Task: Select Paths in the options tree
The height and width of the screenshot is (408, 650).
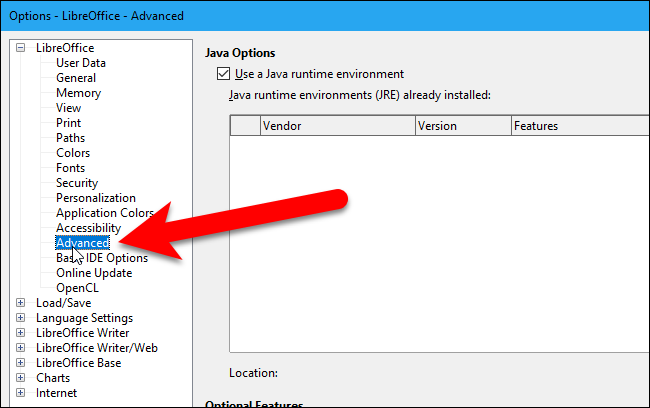Action: point(70,138)
